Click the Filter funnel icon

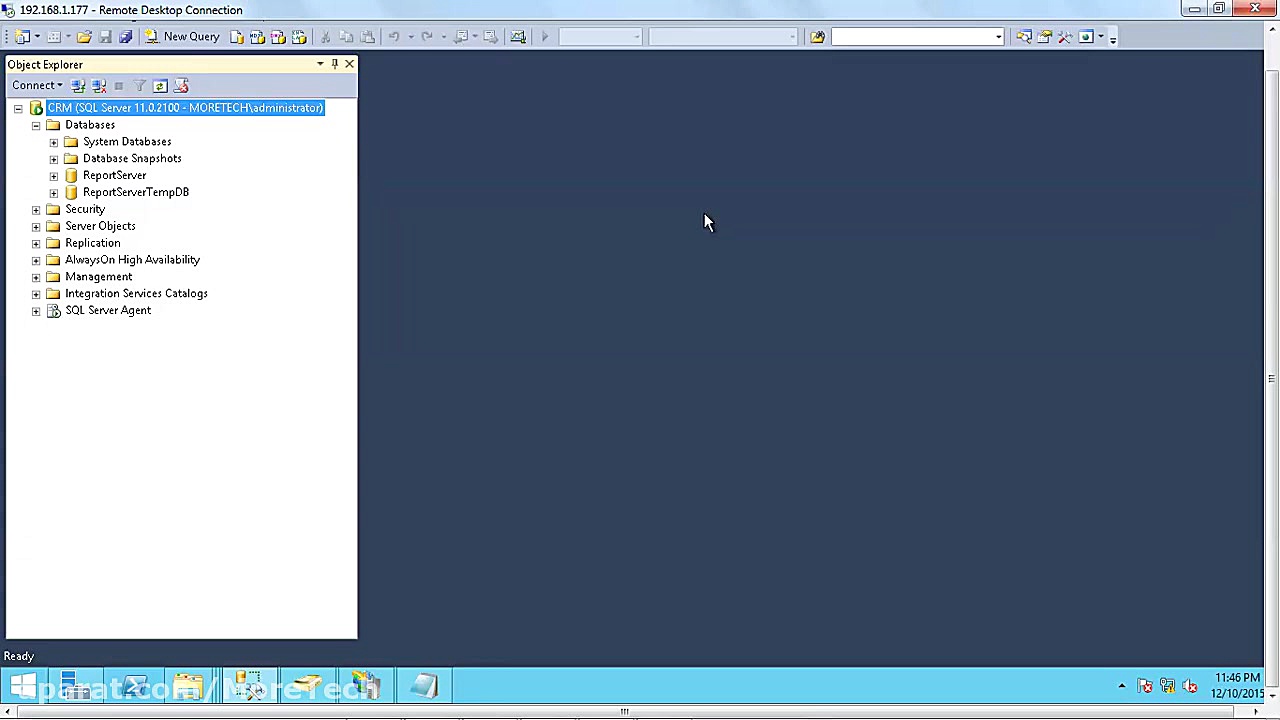(140, 86)
